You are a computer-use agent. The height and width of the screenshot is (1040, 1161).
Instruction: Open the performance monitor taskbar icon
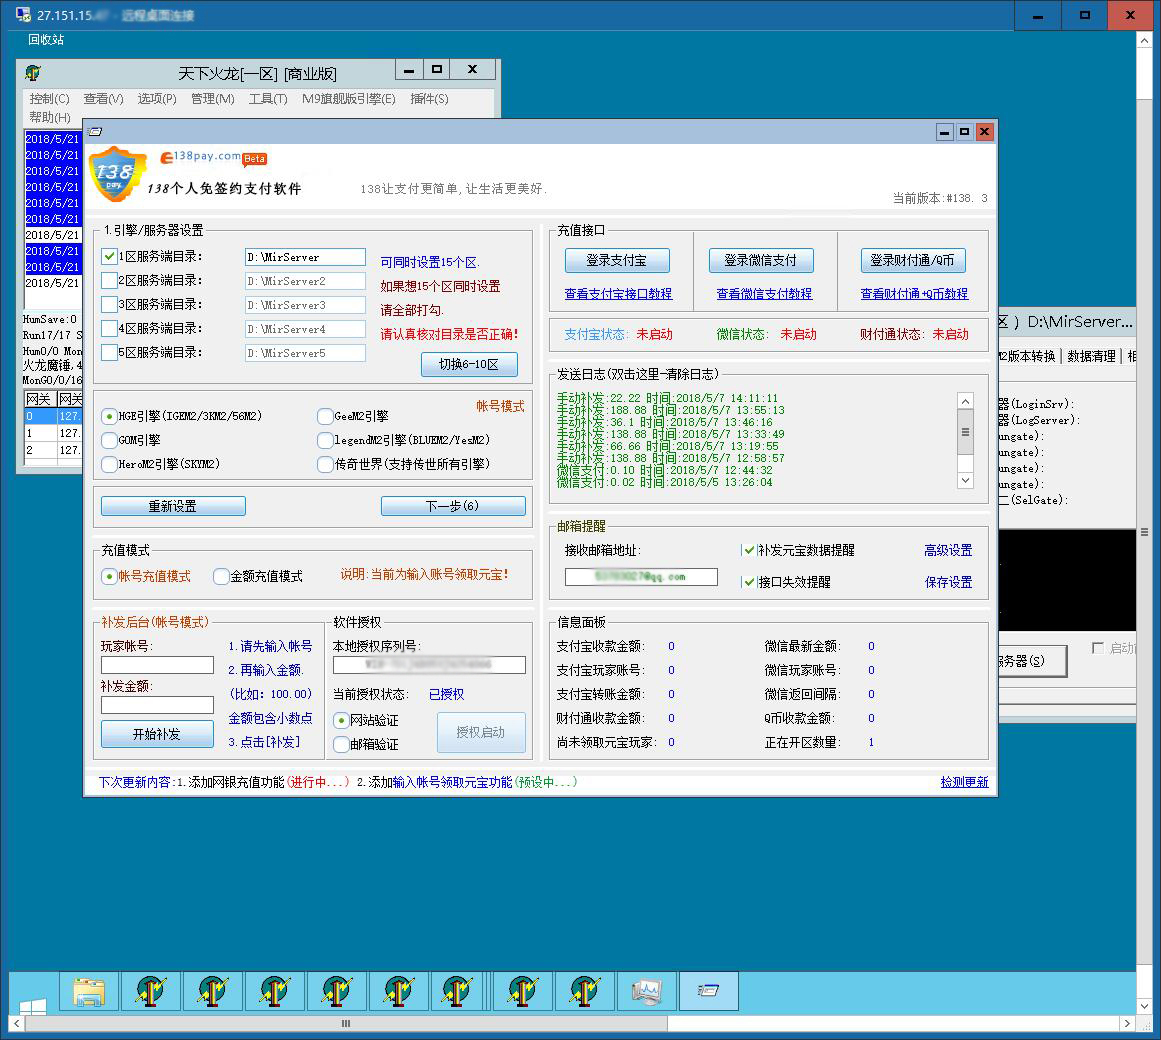[646, 991]
